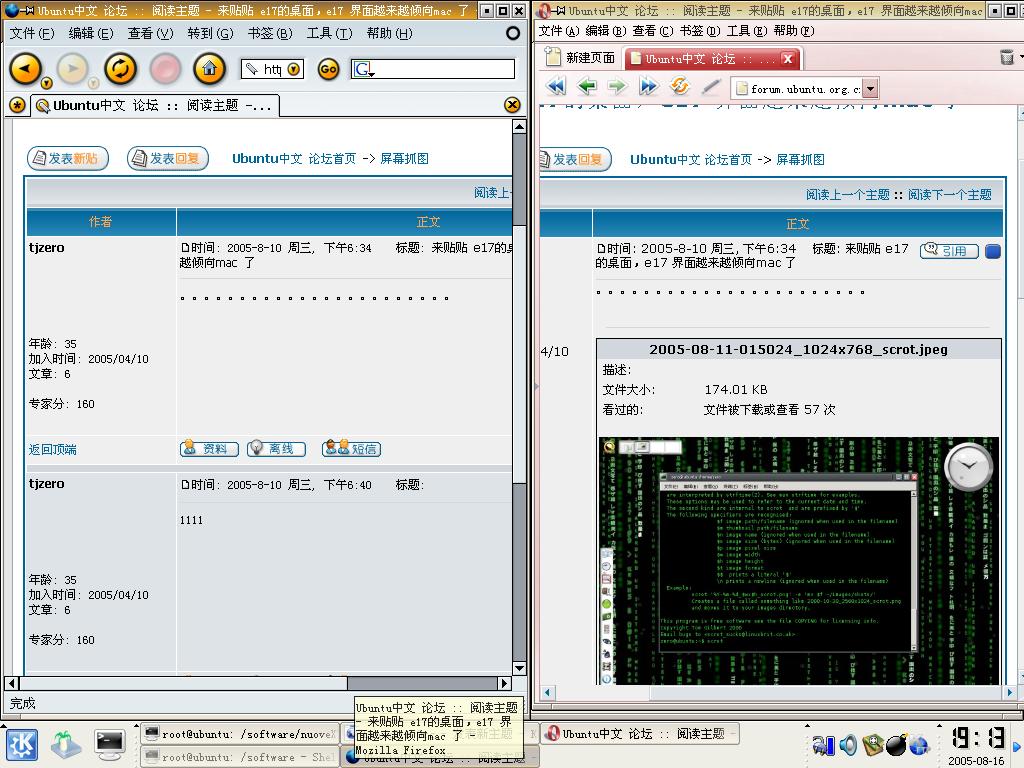Click the wand pencil icon in Opera toolbar
This screenshot has width=1024, height=768.
(711, 86)
